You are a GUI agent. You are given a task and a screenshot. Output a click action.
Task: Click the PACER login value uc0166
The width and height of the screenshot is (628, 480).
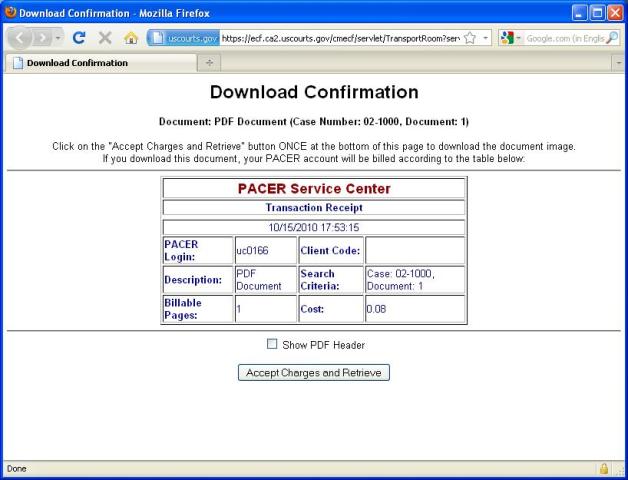click(x=252, y=250)
